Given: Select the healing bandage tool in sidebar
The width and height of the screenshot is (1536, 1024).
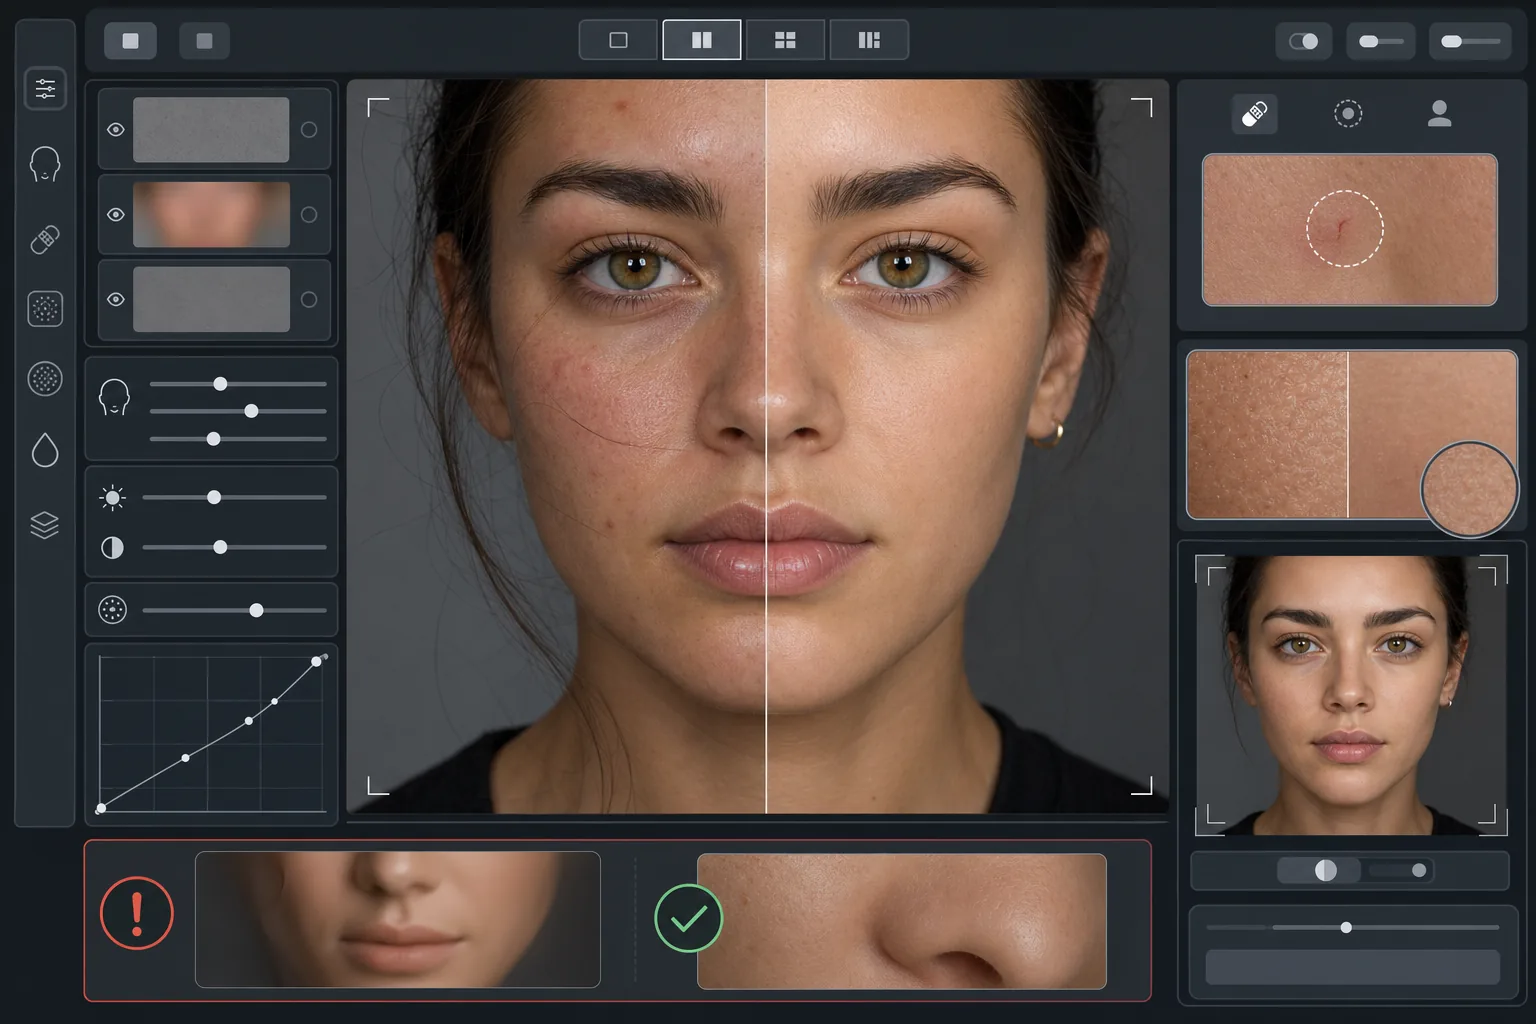Looking at the screenshot, I should [x=45, y=239].
